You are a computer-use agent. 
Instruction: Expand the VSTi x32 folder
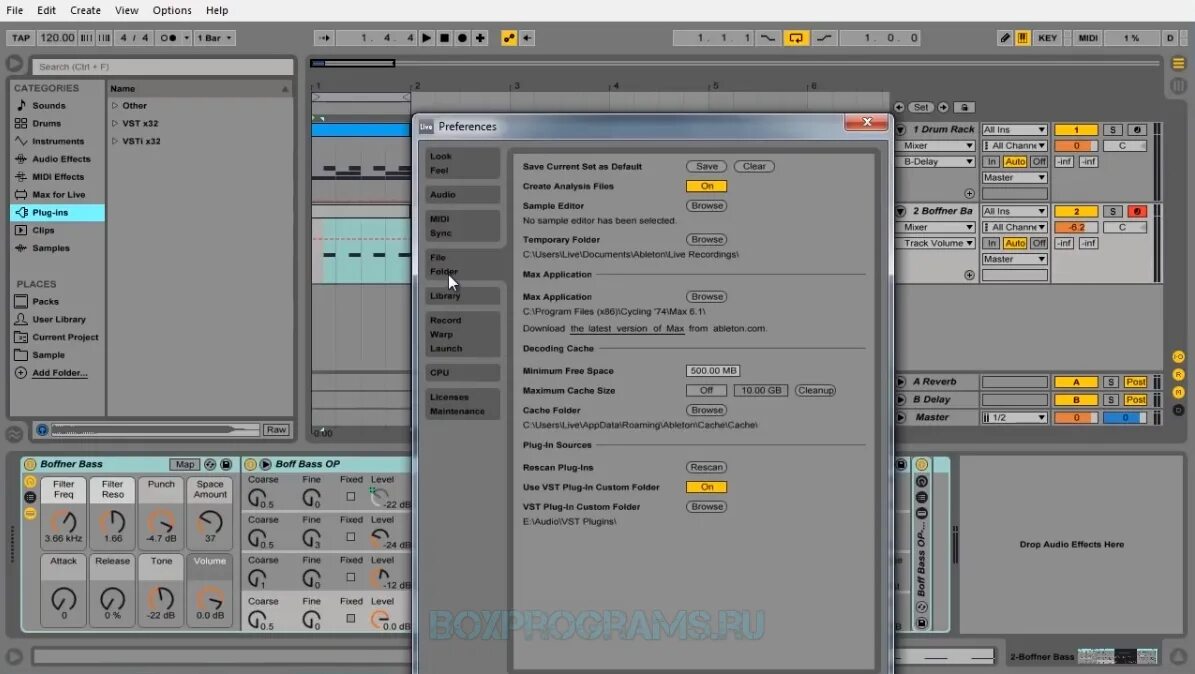coord(115,141)
